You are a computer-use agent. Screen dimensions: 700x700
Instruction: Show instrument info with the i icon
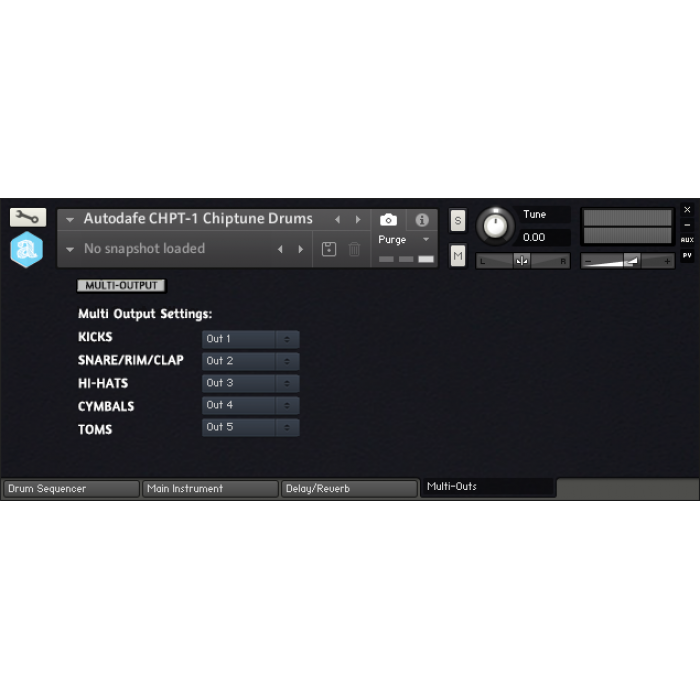(x=422, y=220)
